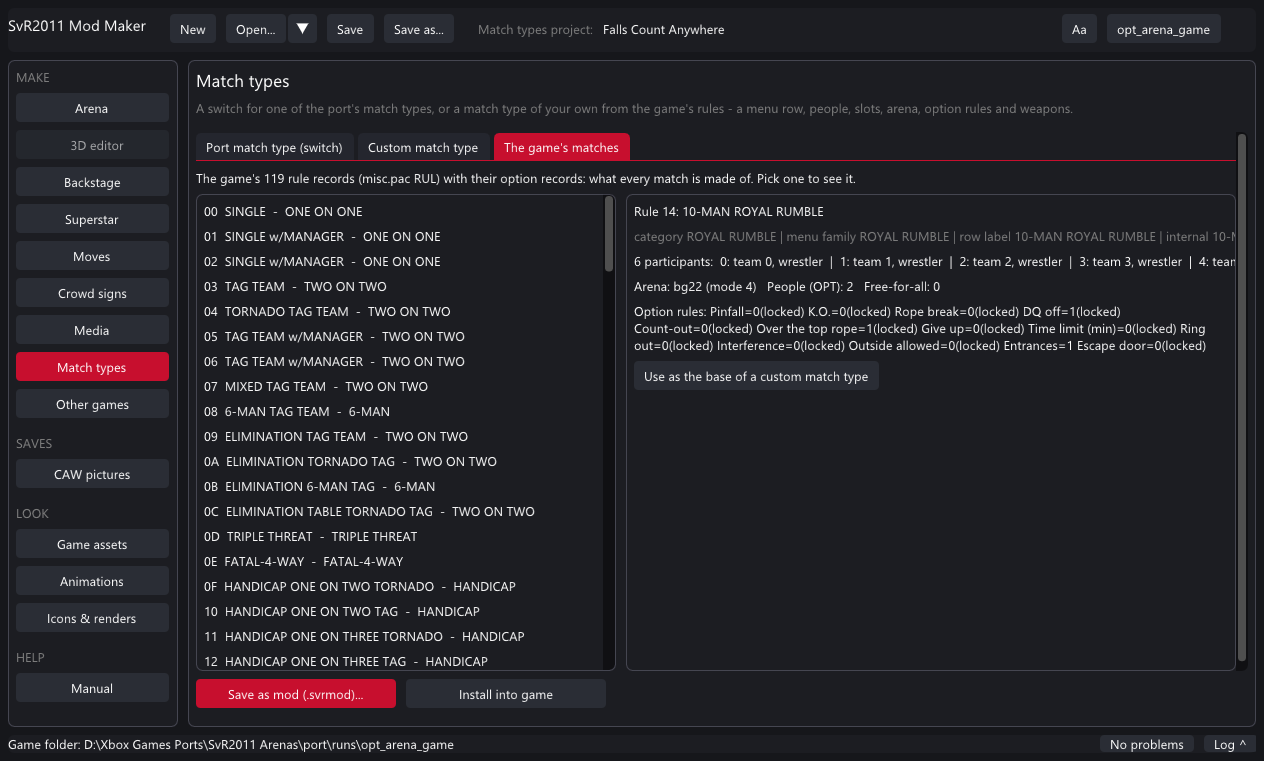
Task: Switch to Port match type (switch) tab
Action: [x=274, y=147]
